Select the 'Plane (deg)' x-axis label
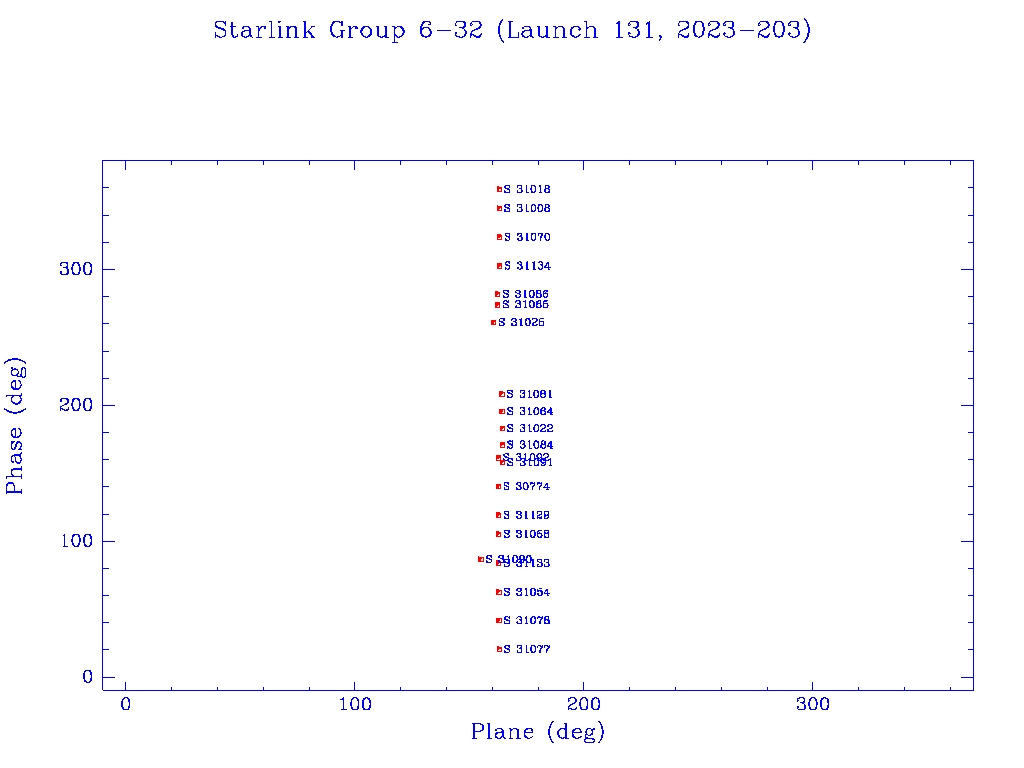1024x768 pixels. coord(538,731)
